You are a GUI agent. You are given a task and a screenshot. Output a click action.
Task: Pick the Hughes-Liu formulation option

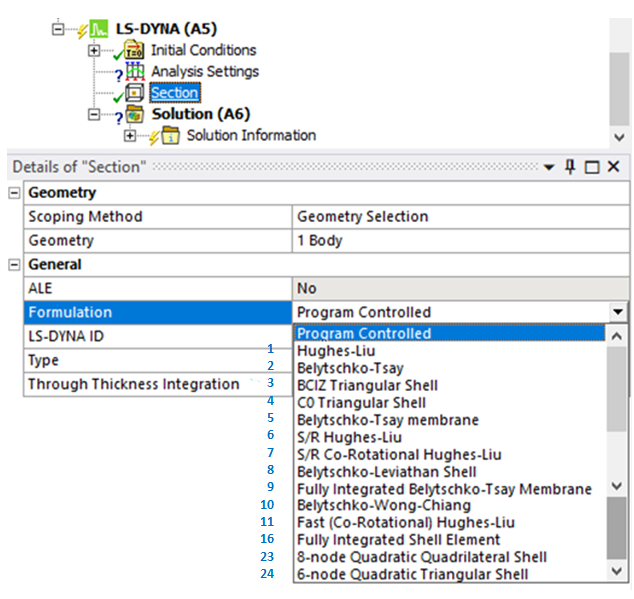331,351
